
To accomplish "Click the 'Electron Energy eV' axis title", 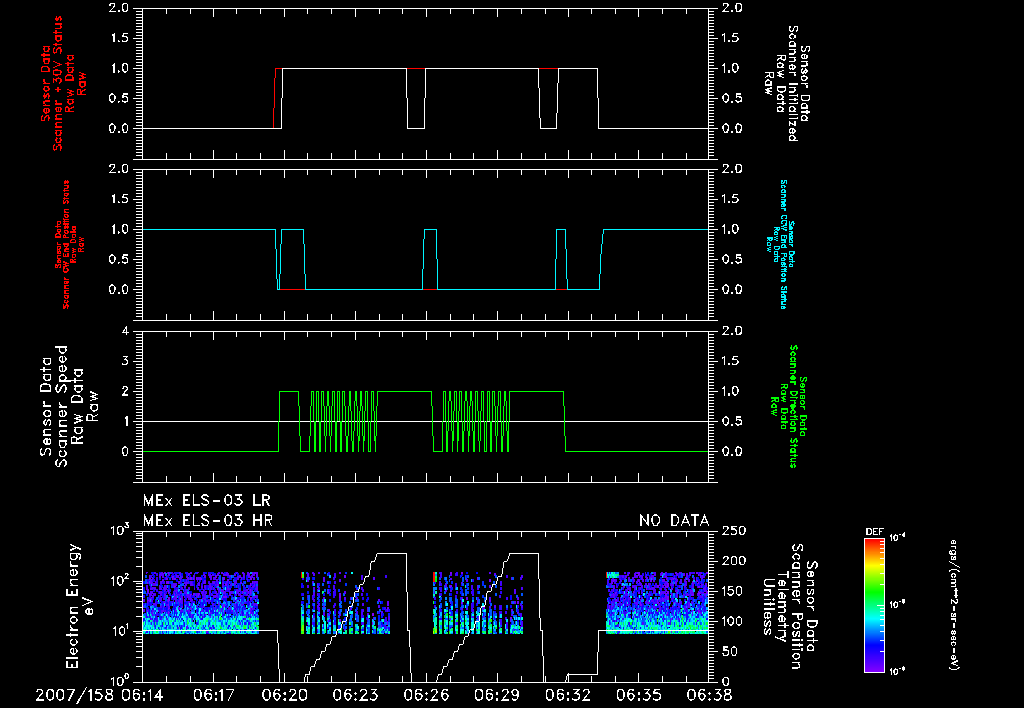I will click(x=81, y=605).
